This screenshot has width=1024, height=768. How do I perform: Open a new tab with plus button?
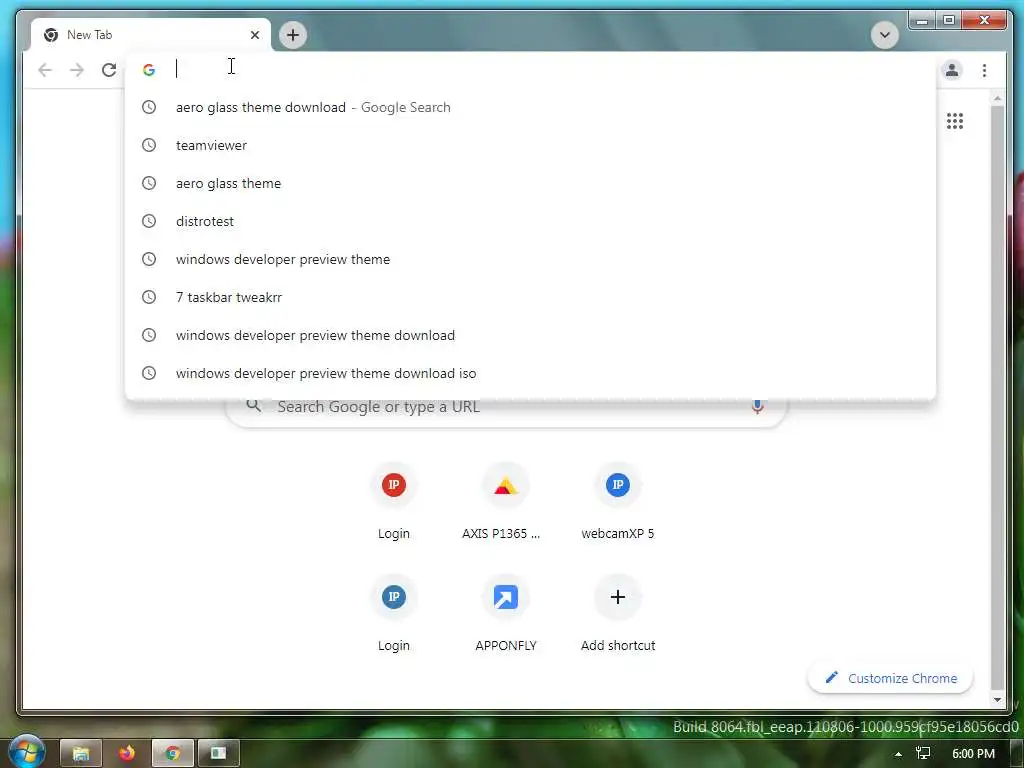[293, 35]
